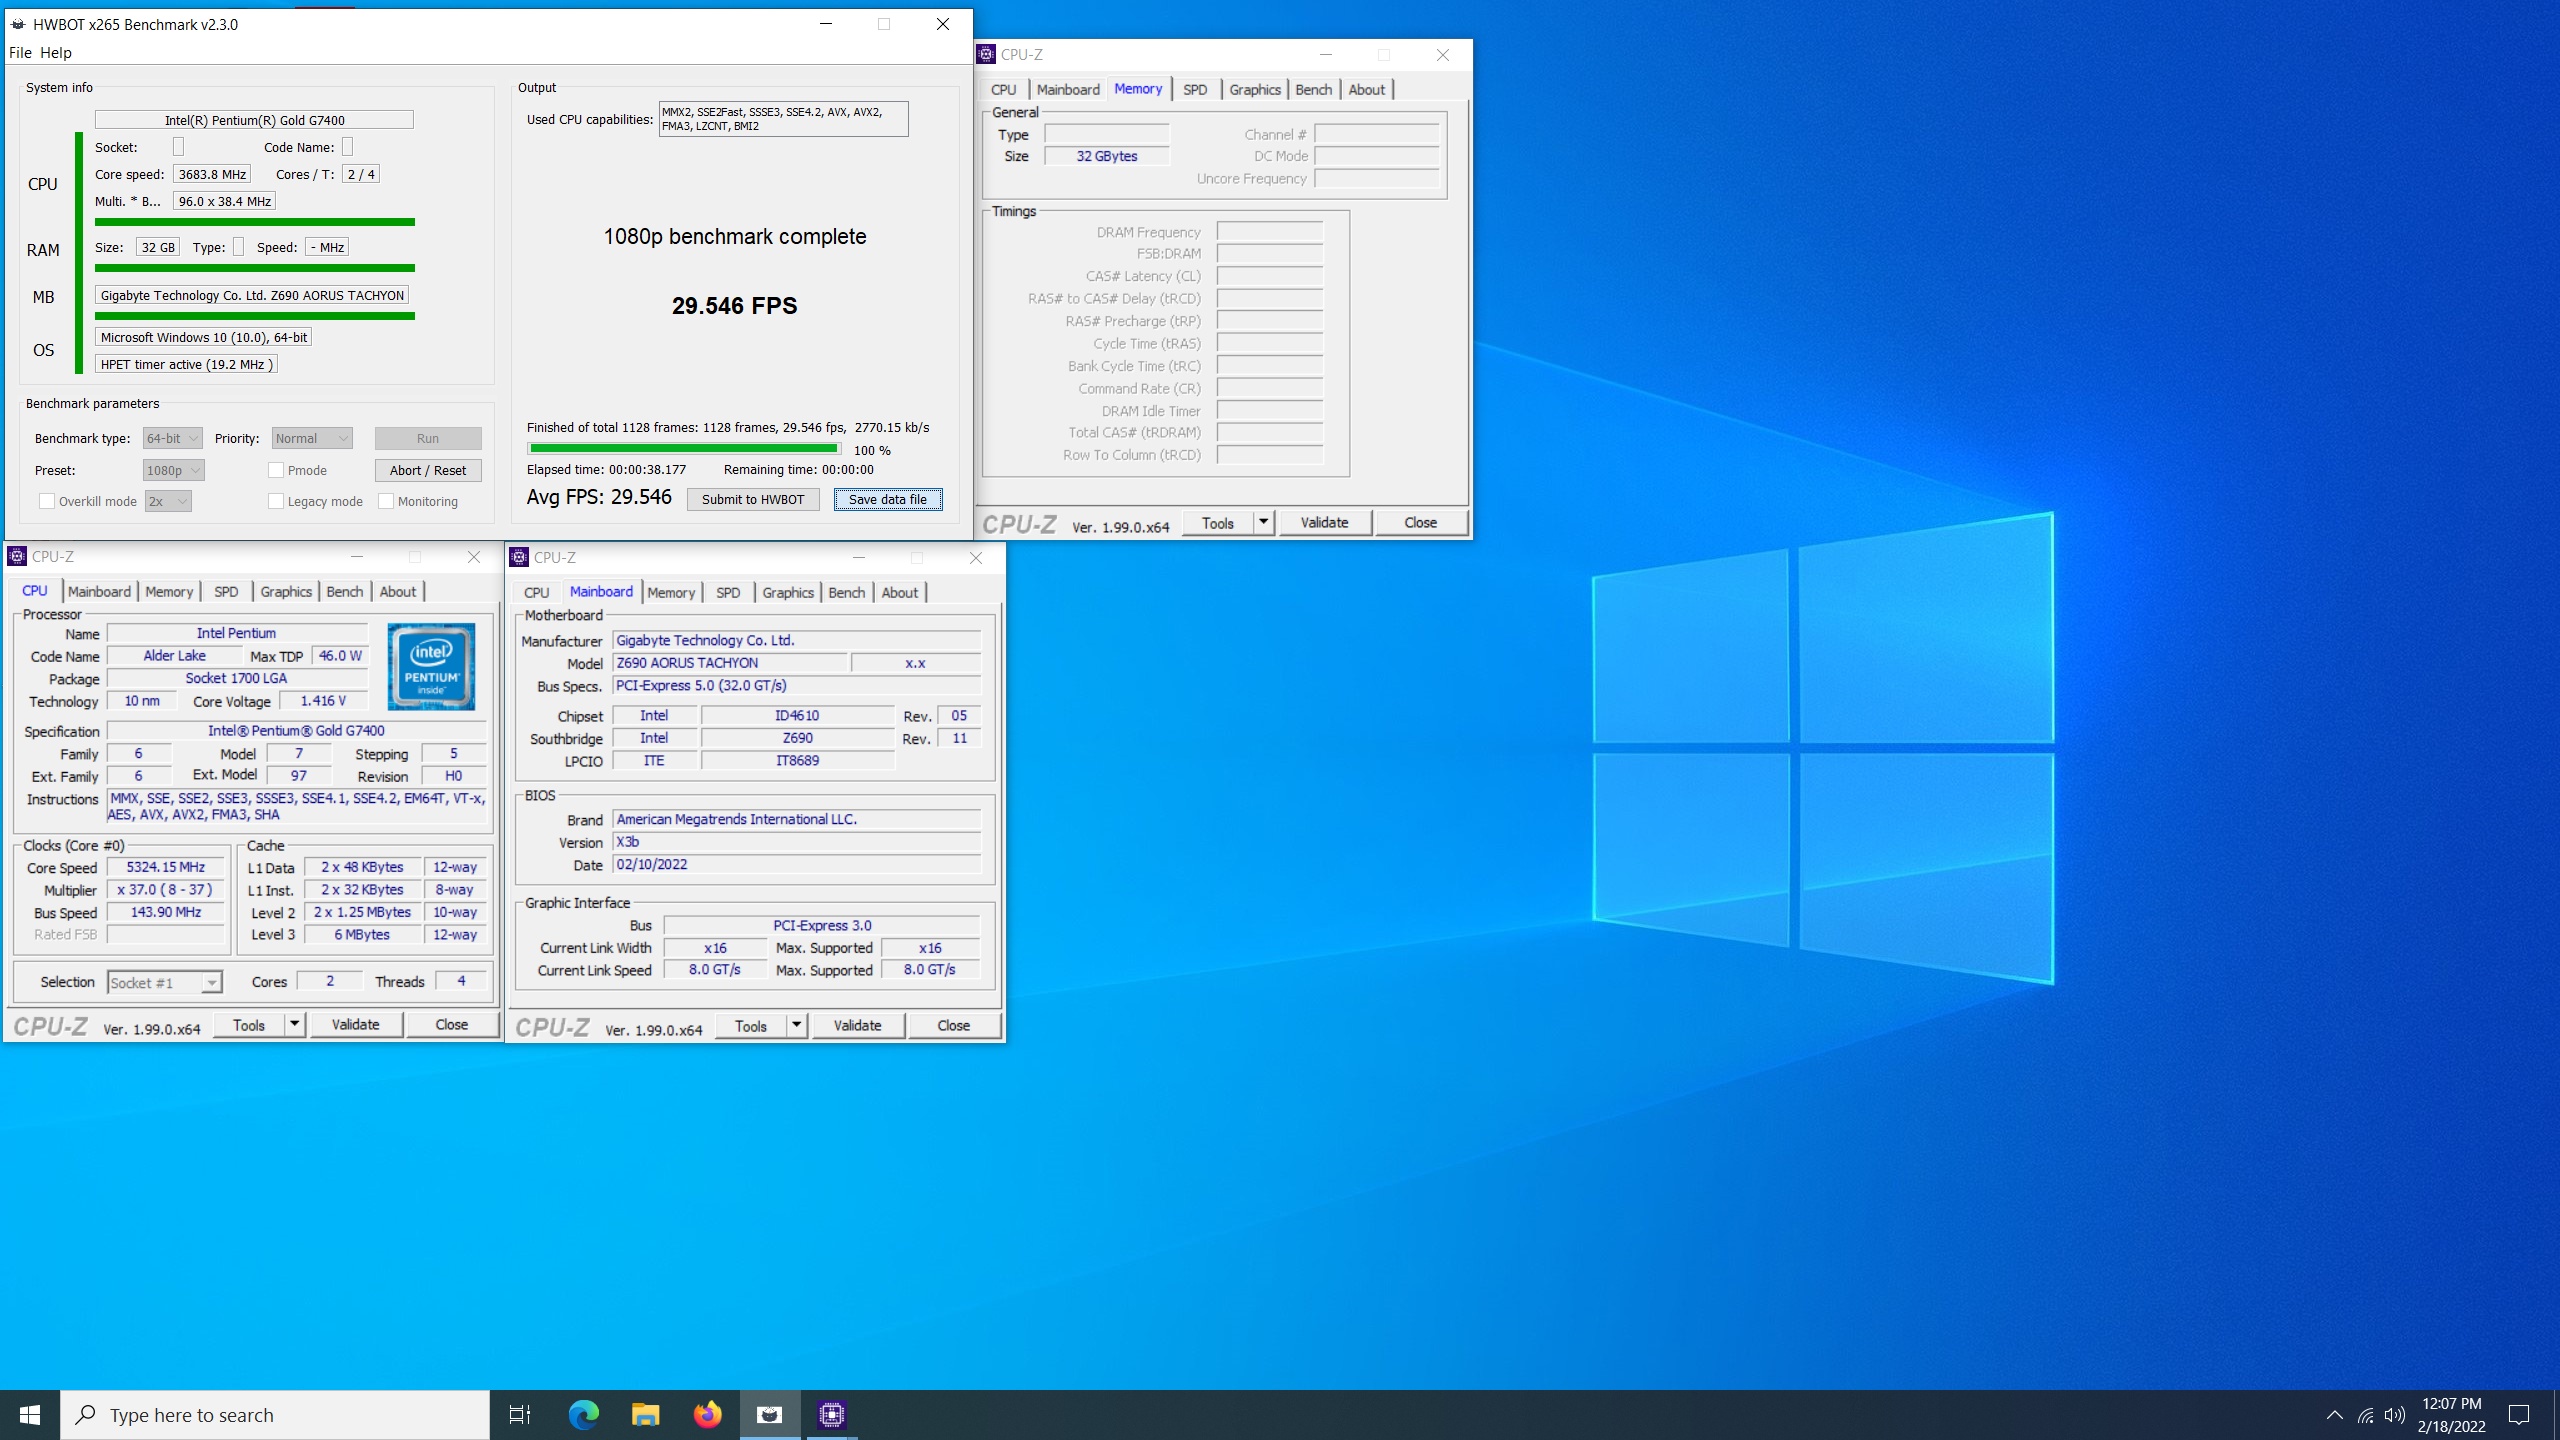Click the Intel Pentium logo image
Viewport: 2560px width, 1440px height.
pyautogui.click(x=431, y=667)
